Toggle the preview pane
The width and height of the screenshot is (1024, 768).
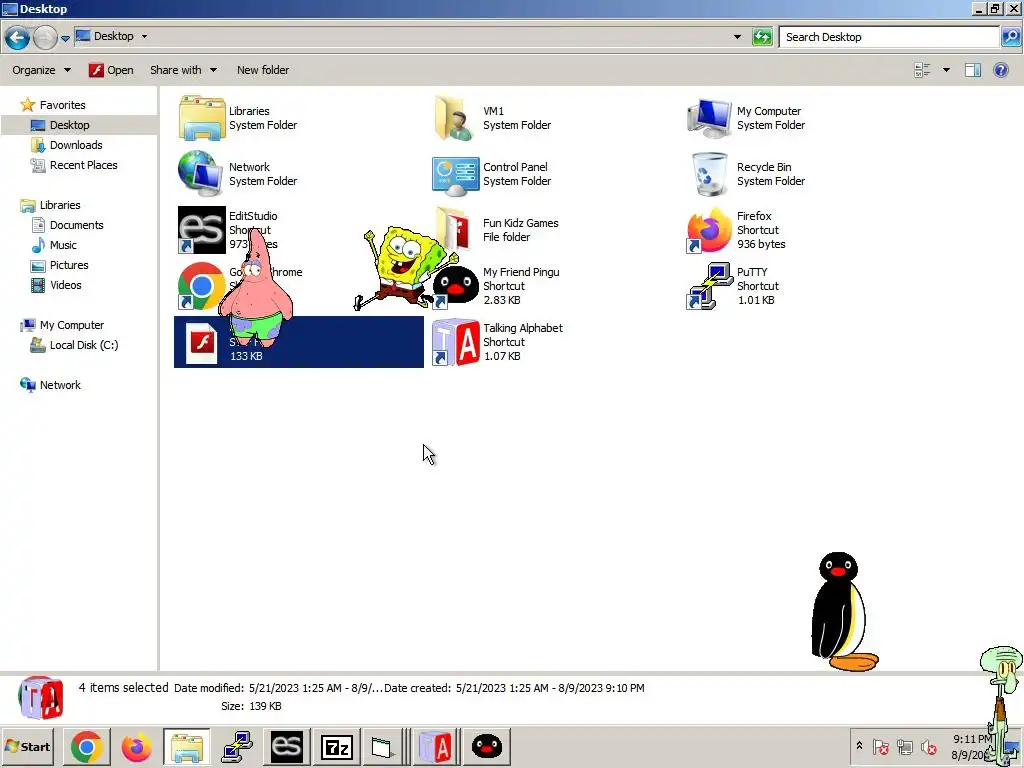click(x=972, y=70)
